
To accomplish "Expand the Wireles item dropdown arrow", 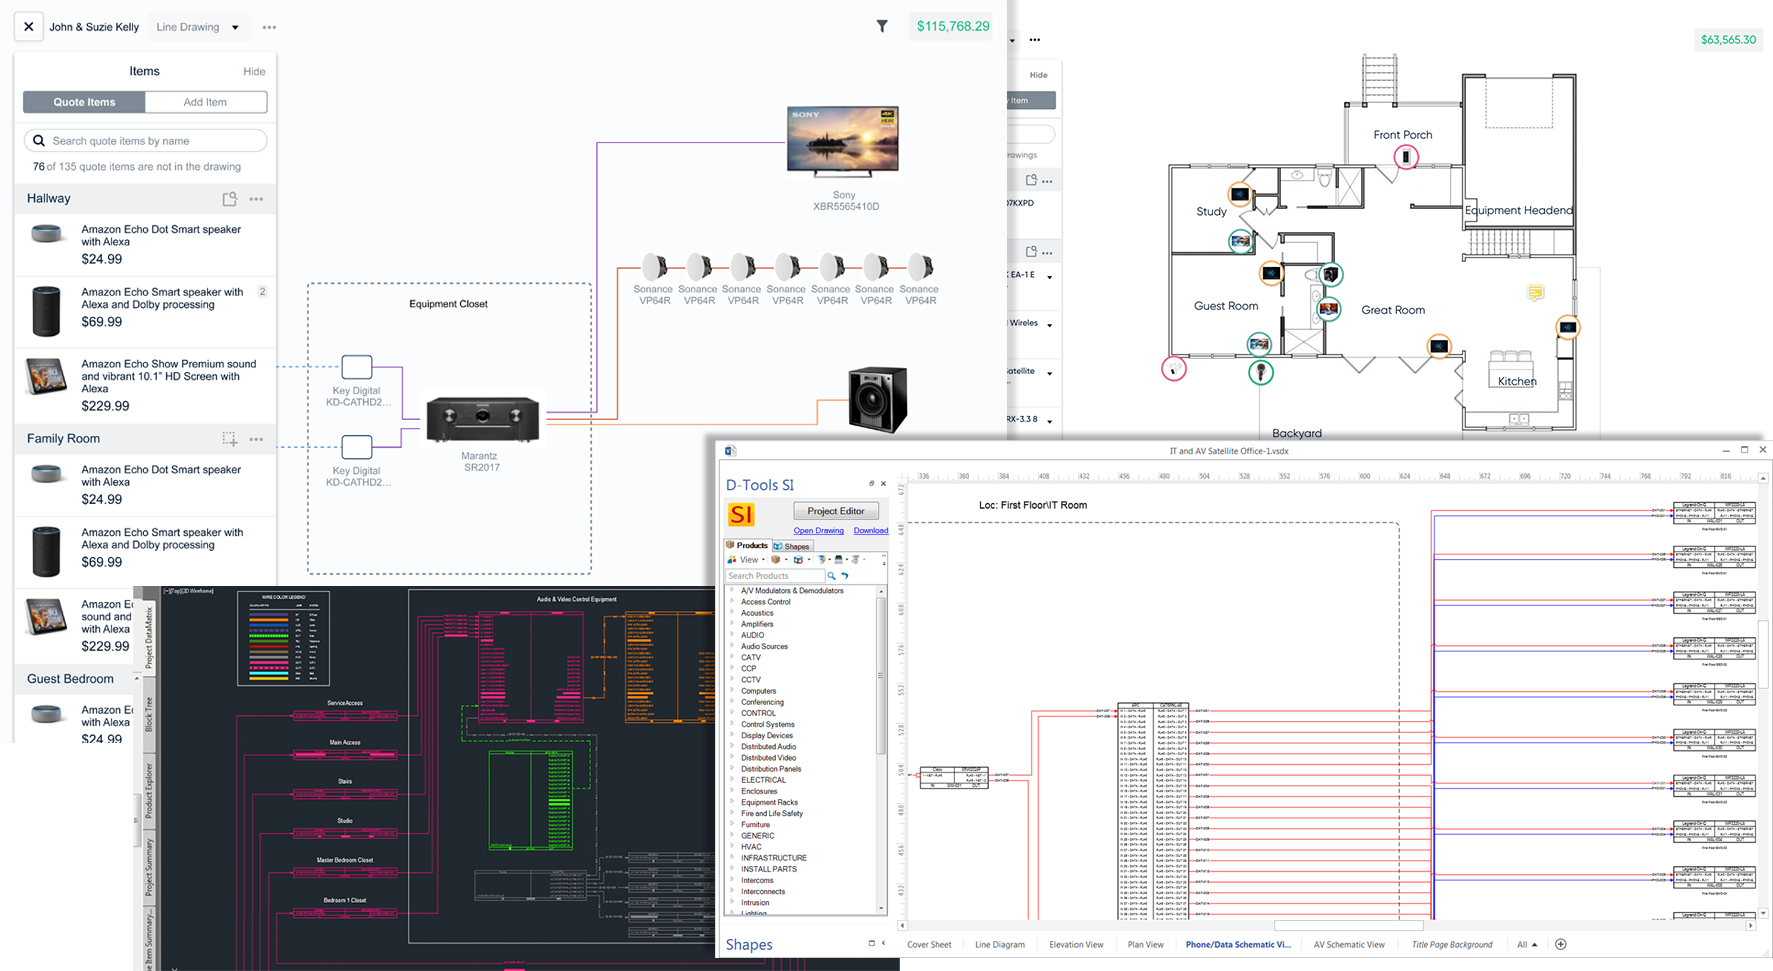I will [1049, 326].
